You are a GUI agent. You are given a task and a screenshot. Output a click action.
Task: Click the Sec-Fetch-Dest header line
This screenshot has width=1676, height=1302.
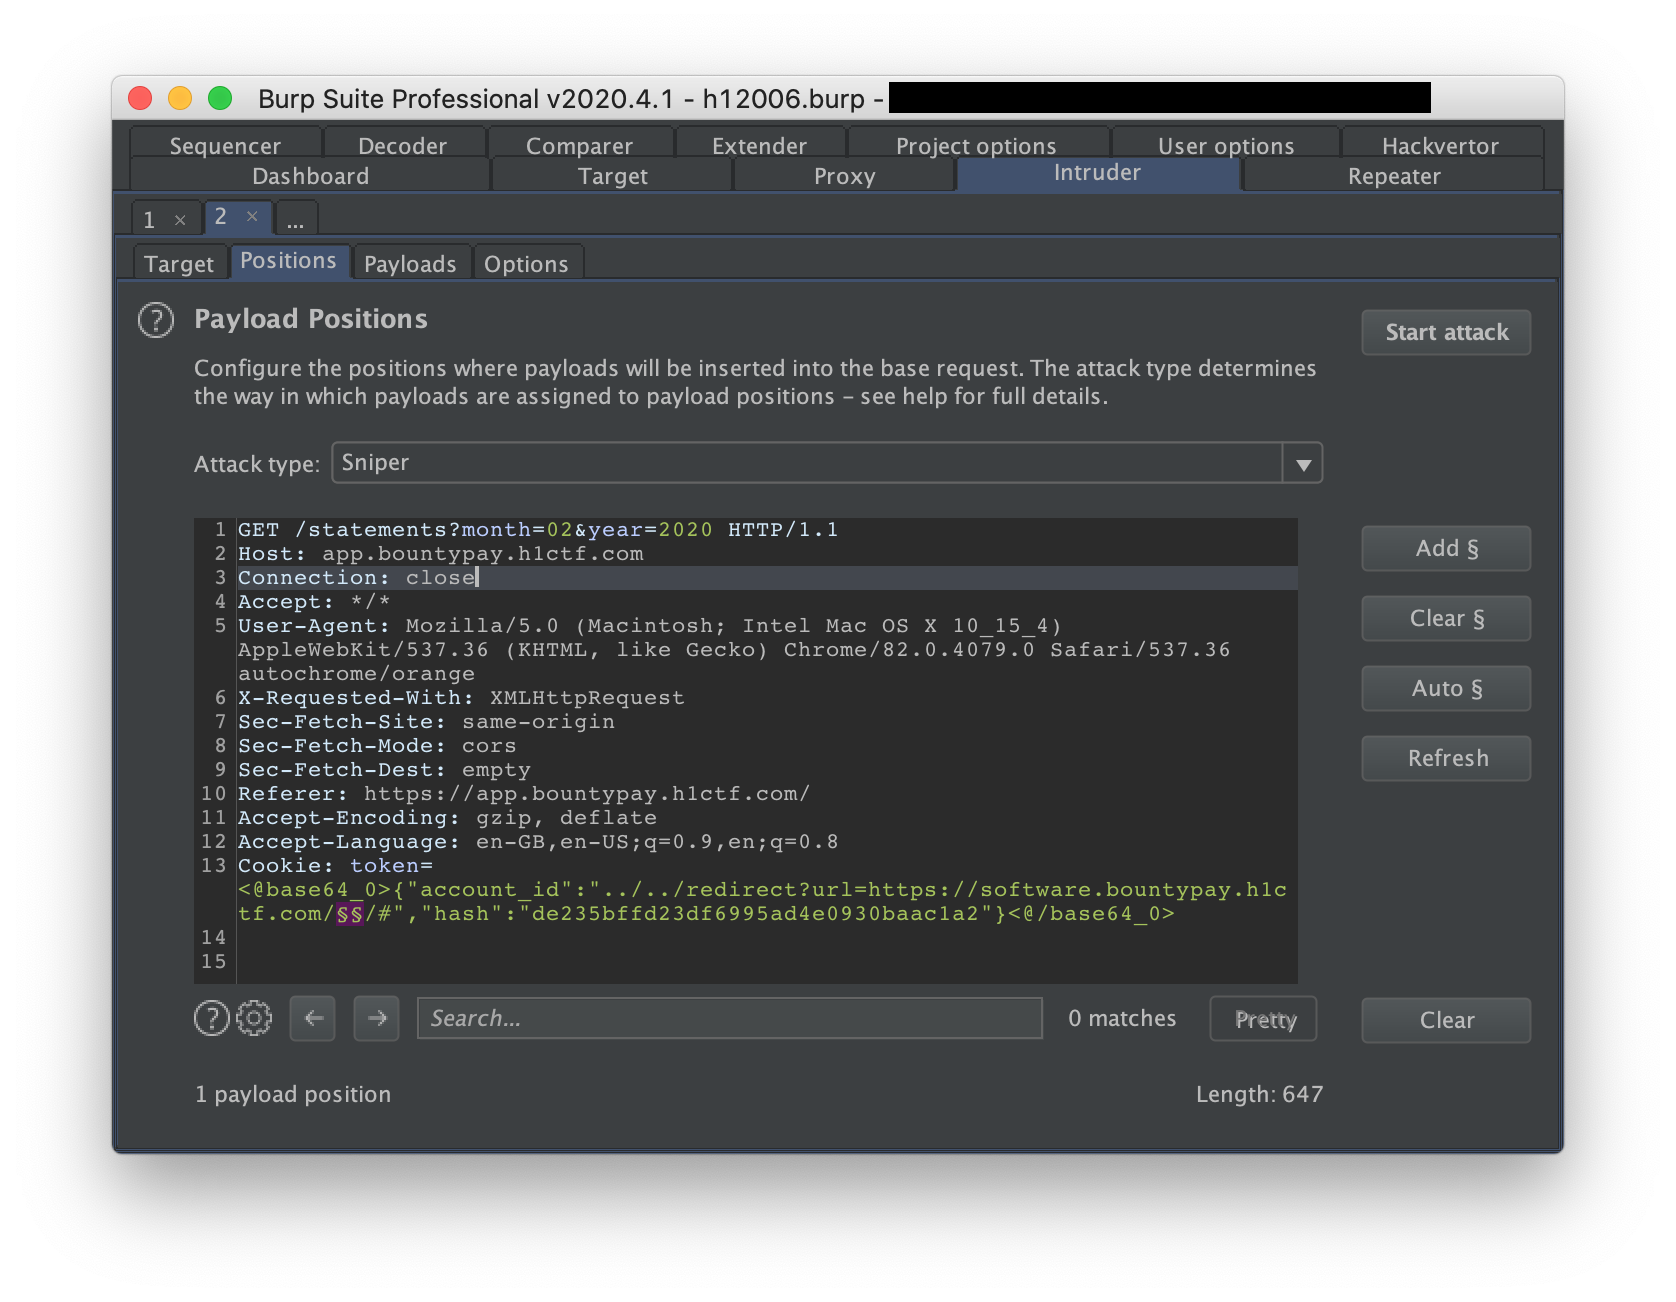point(384,770)
